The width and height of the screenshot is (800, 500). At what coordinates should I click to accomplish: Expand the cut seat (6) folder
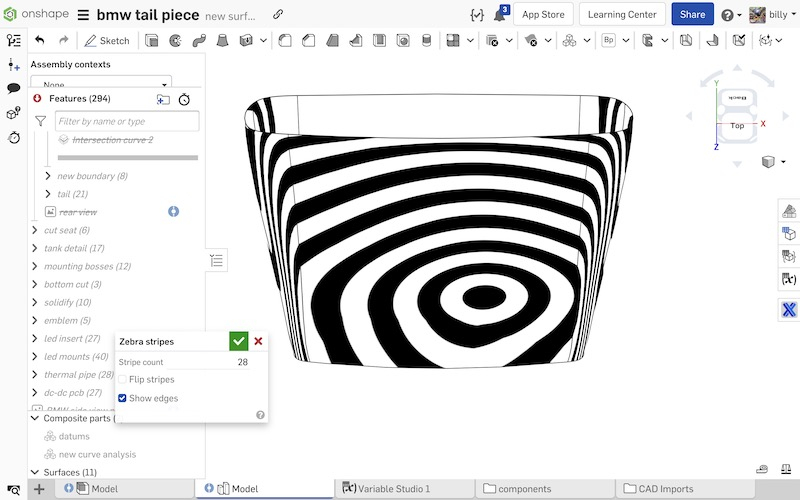(35, 230)
